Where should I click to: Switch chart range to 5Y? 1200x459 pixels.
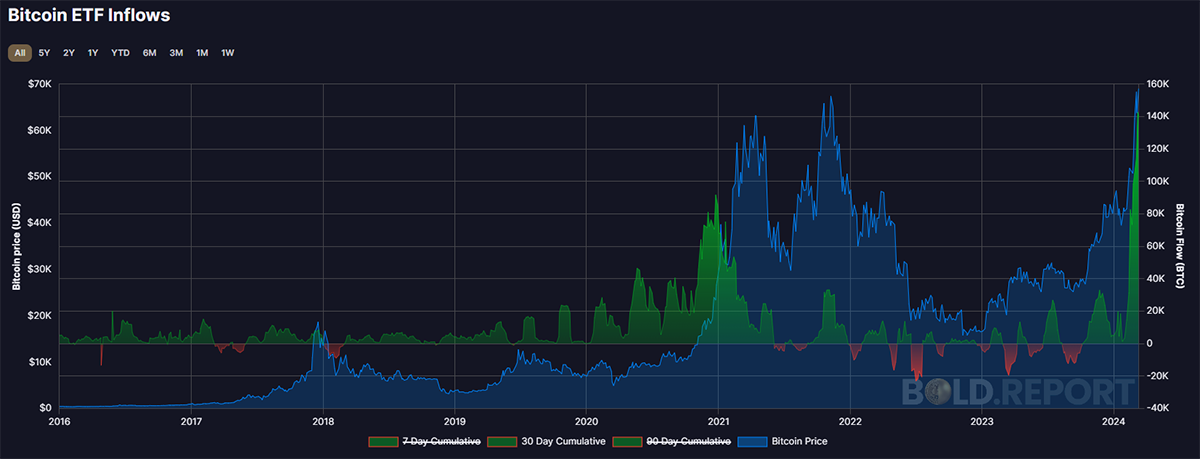[44, 52]
